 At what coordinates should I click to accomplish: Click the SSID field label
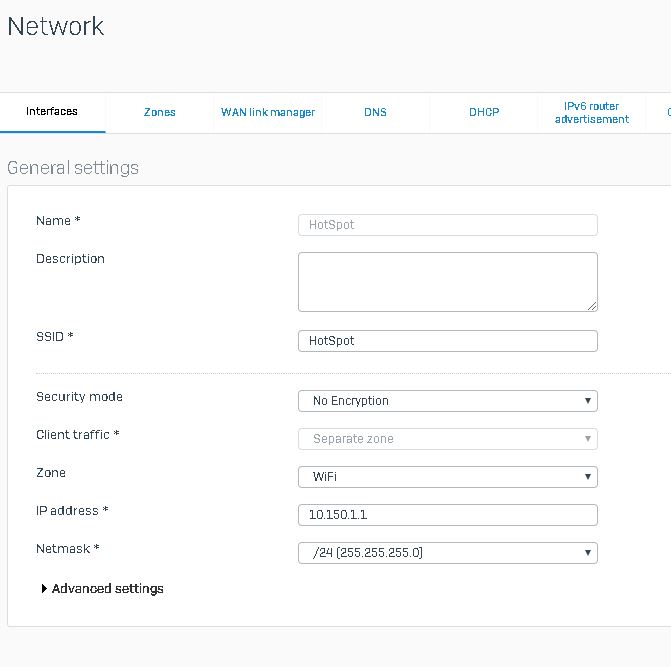(55, 337)
